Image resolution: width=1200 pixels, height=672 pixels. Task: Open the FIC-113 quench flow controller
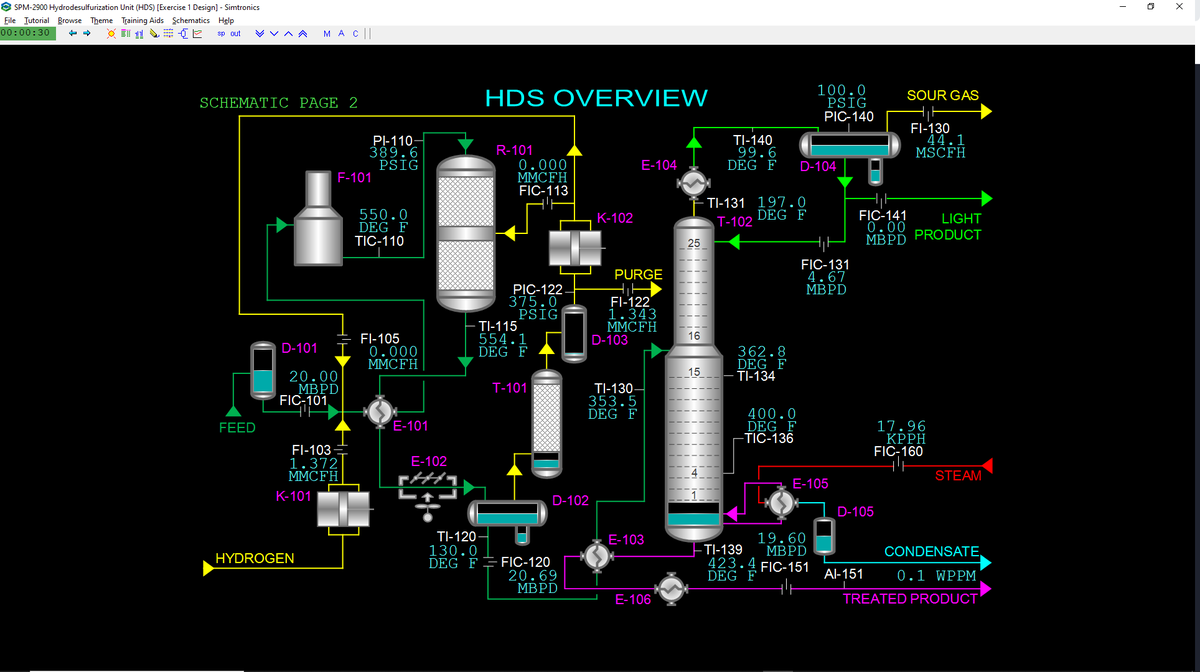pyautogui.click(x=543, y=190)
